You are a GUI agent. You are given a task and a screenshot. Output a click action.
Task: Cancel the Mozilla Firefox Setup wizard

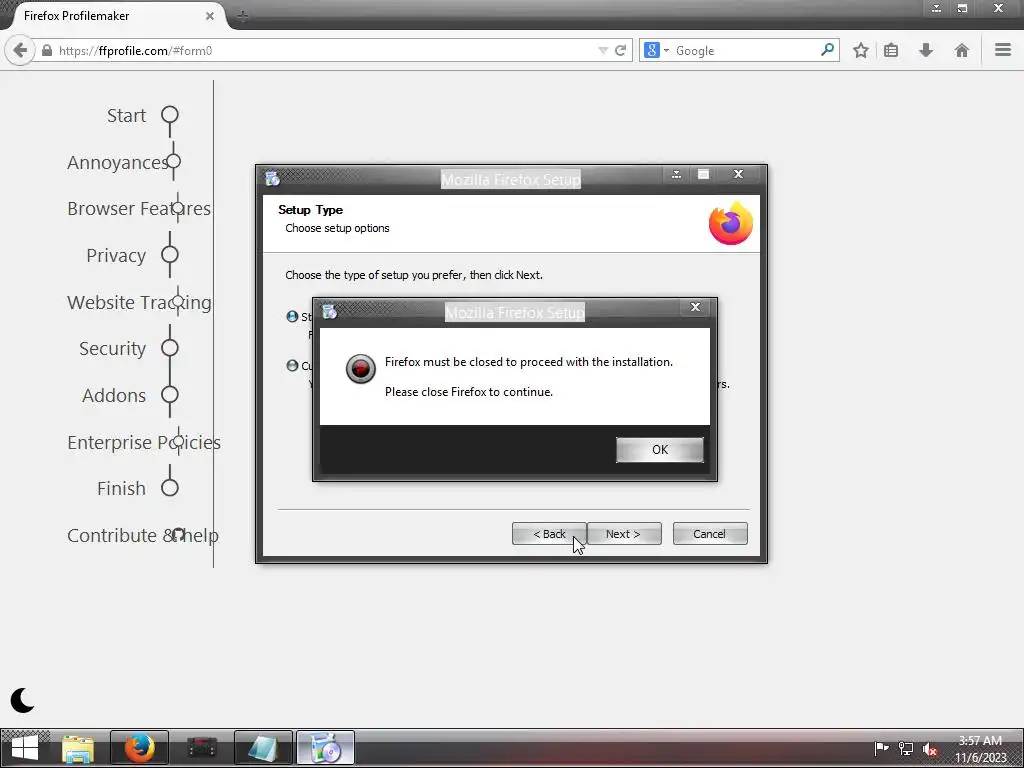(x=710, y=534)
